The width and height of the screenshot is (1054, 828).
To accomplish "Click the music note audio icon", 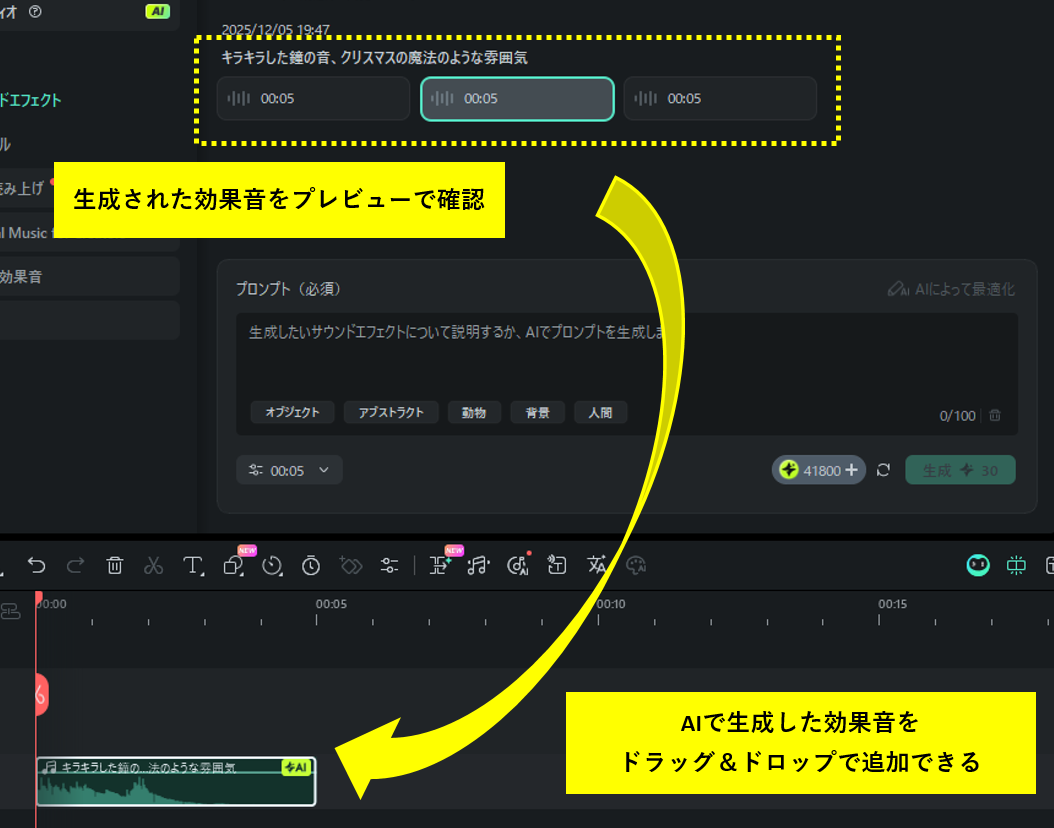I will coord(478,565).
